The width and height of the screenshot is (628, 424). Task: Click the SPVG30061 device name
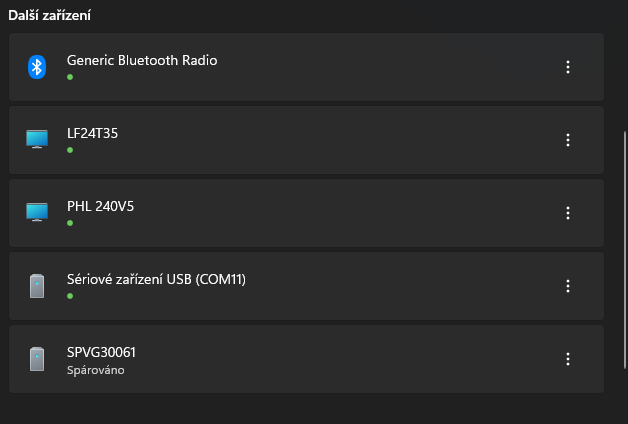[x=101, y=352]
